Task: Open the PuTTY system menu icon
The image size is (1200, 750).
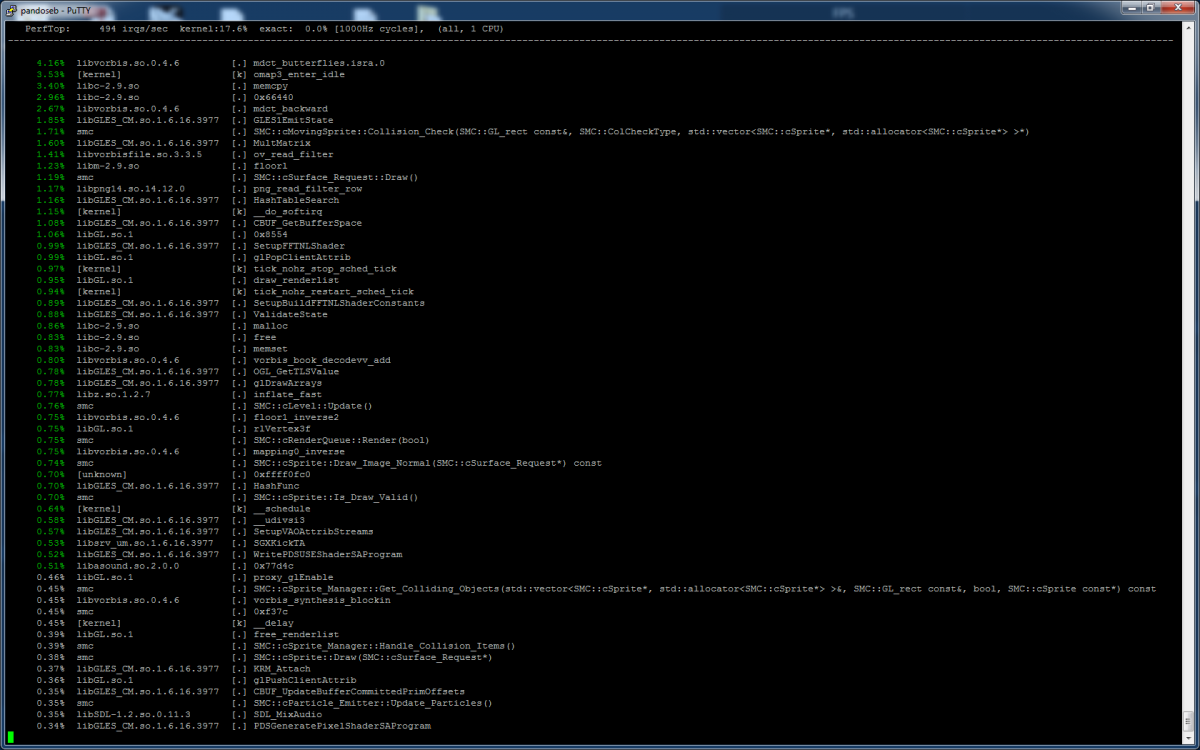Action: click(x=10, y=8)
